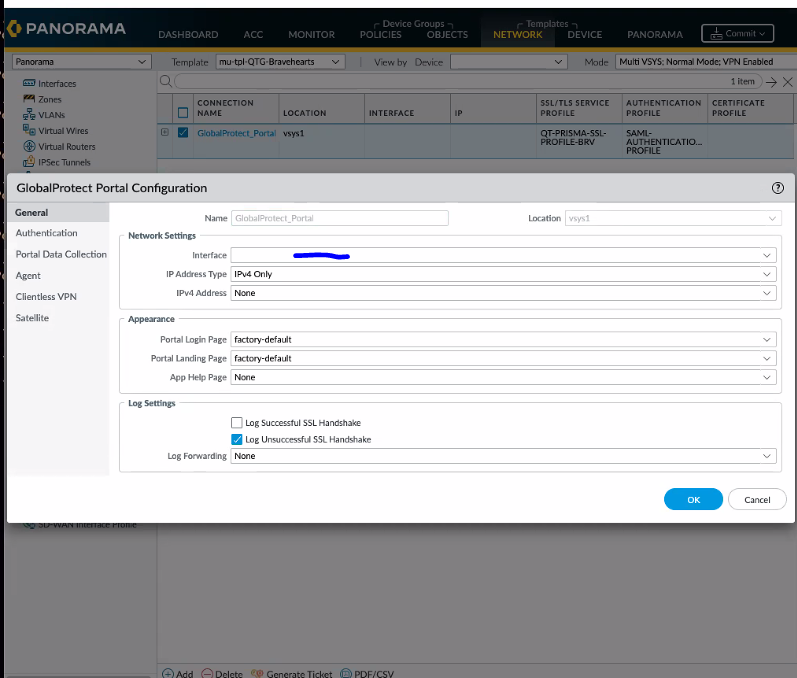Viewport: 797px width, 678px height.
Task: Select the General tab
Action: [x=58, y=212]
